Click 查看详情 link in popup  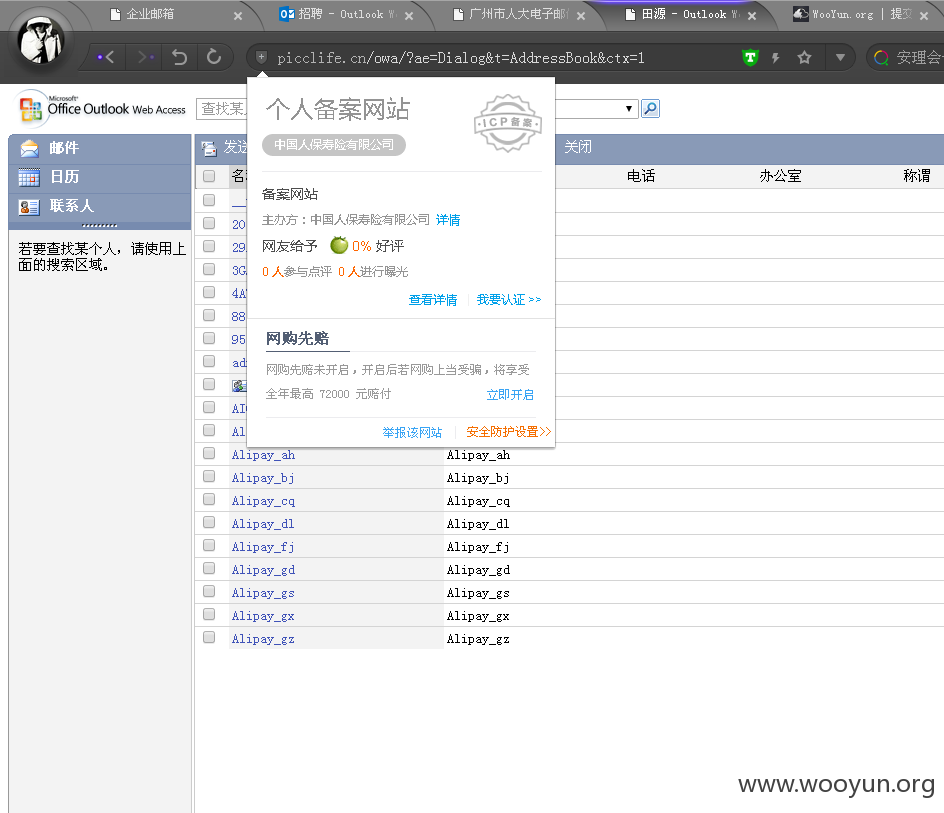coord(433,300)
